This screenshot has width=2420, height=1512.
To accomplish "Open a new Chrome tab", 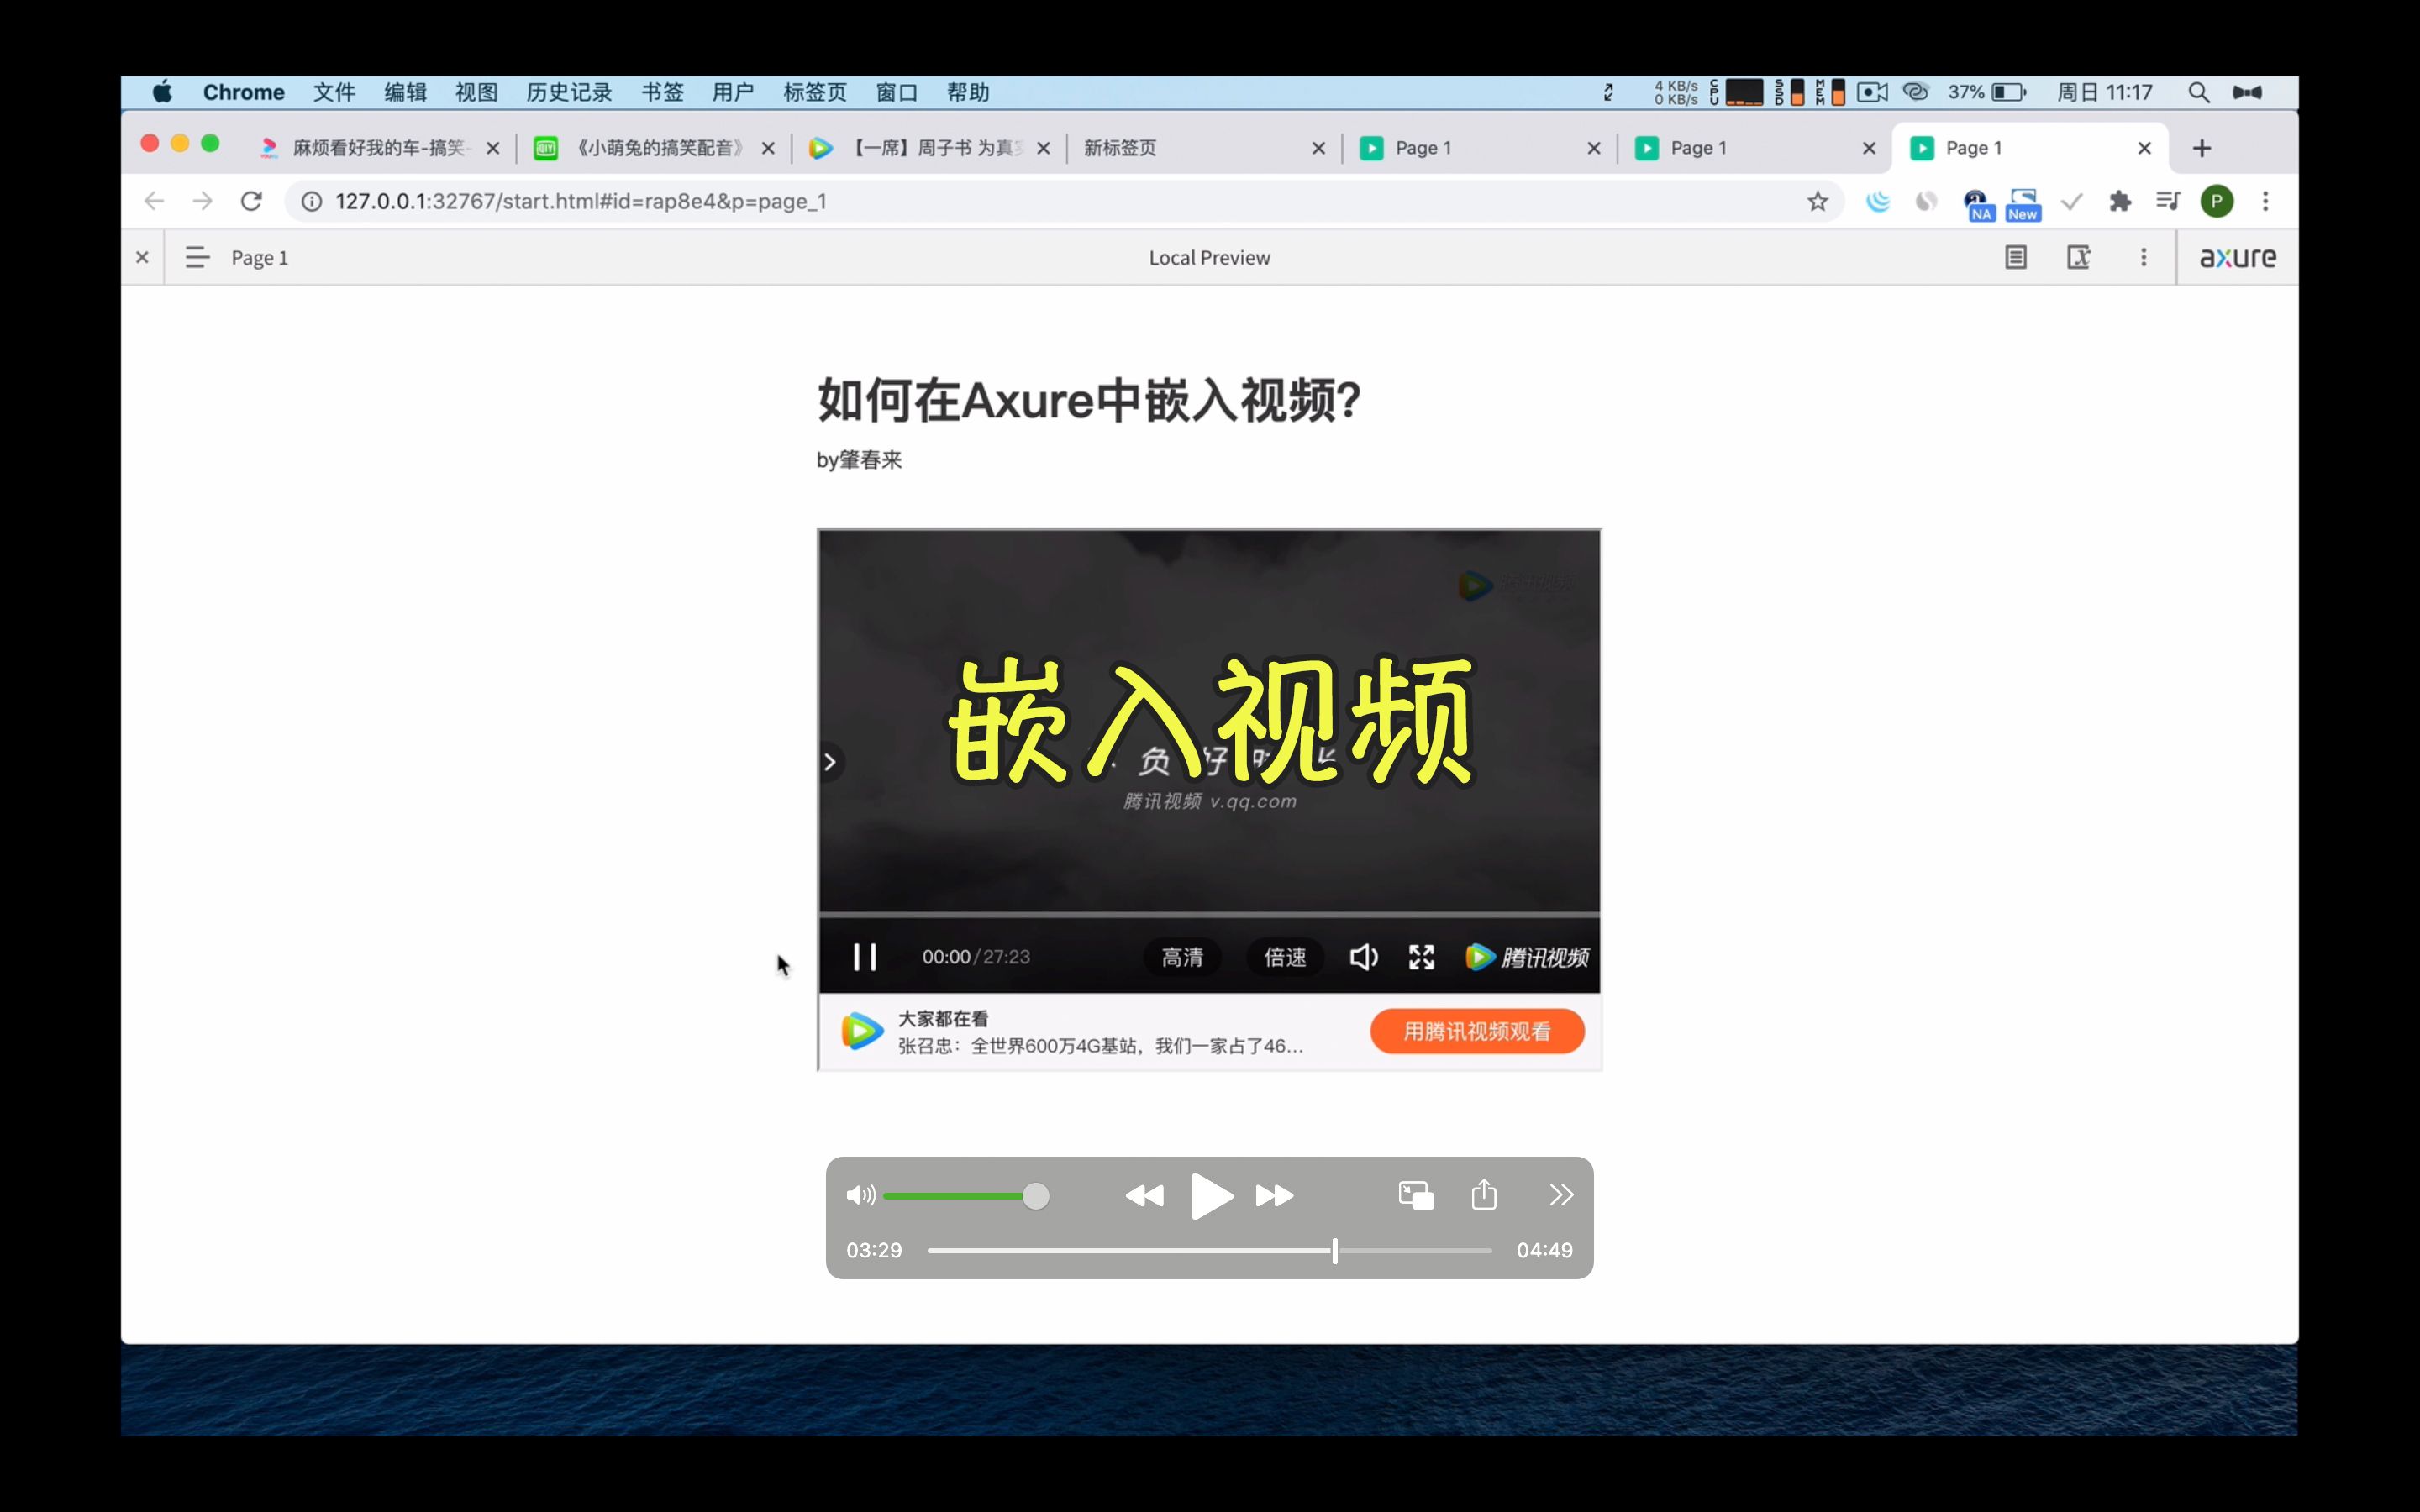I will point(2202,148).
